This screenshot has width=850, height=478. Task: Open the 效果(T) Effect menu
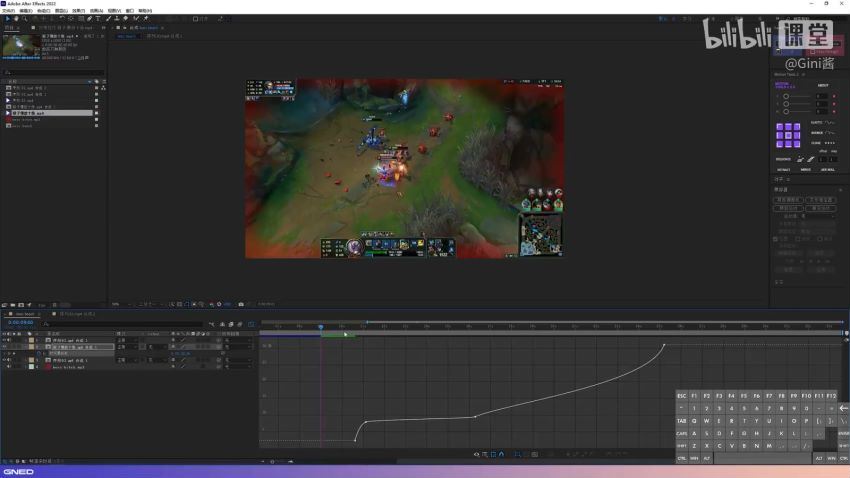tap(79, 11)
